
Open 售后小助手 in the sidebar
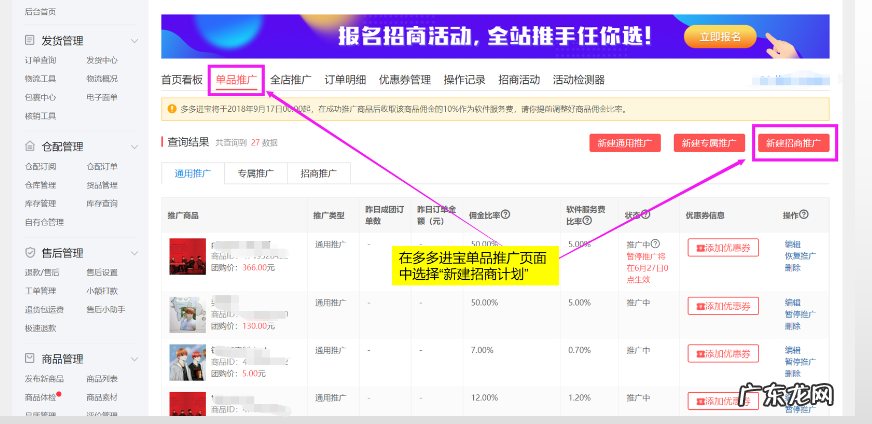coord(106,309)
